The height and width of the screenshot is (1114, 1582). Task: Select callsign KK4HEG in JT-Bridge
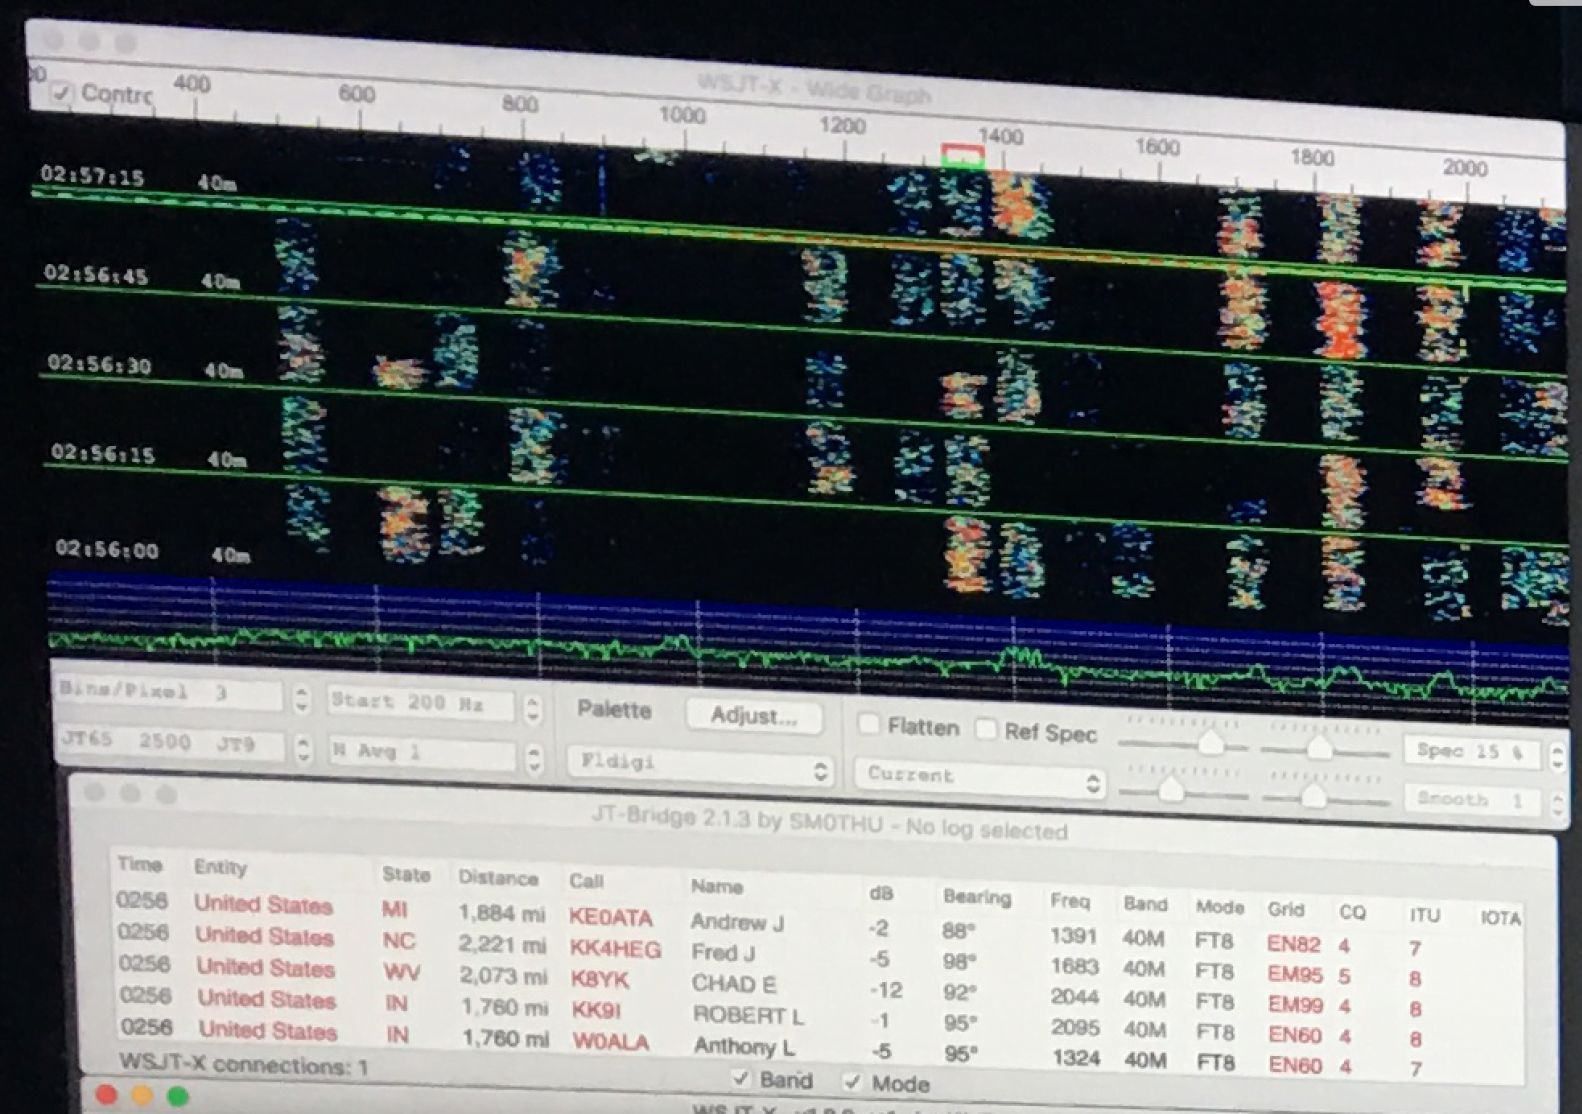coord(615,949)
